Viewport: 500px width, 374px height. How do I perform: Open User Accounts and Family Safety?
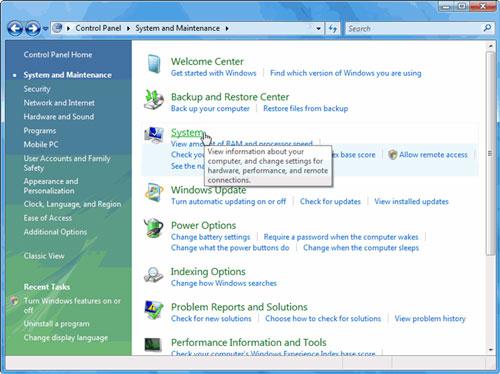[67, 163]
